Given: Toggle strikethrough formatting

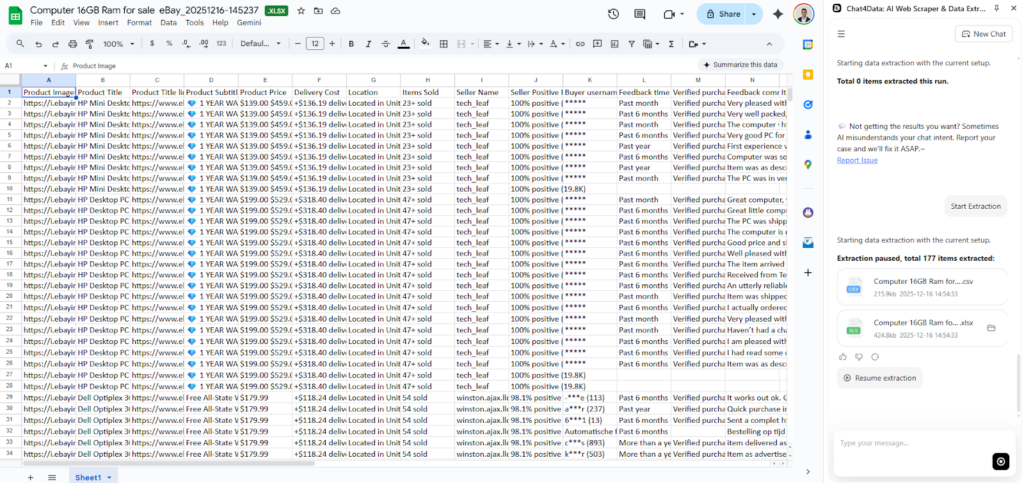Looking at the screenshot, I should (386, 44).
